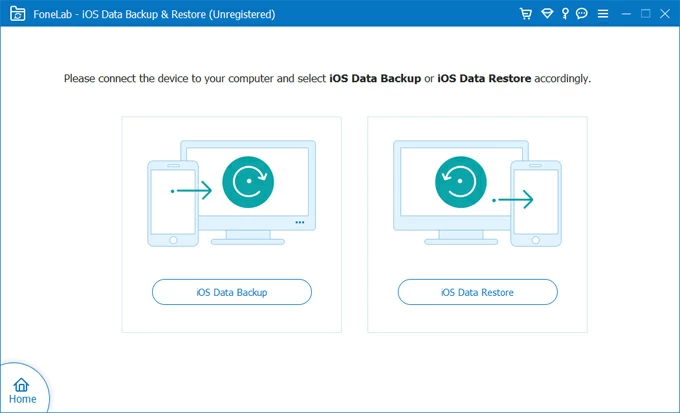Image resolution: width=680 pixels, height=413 pixels.
Task: Click the FoneLab app logo in title bar
Action: [x=16, y=14]
